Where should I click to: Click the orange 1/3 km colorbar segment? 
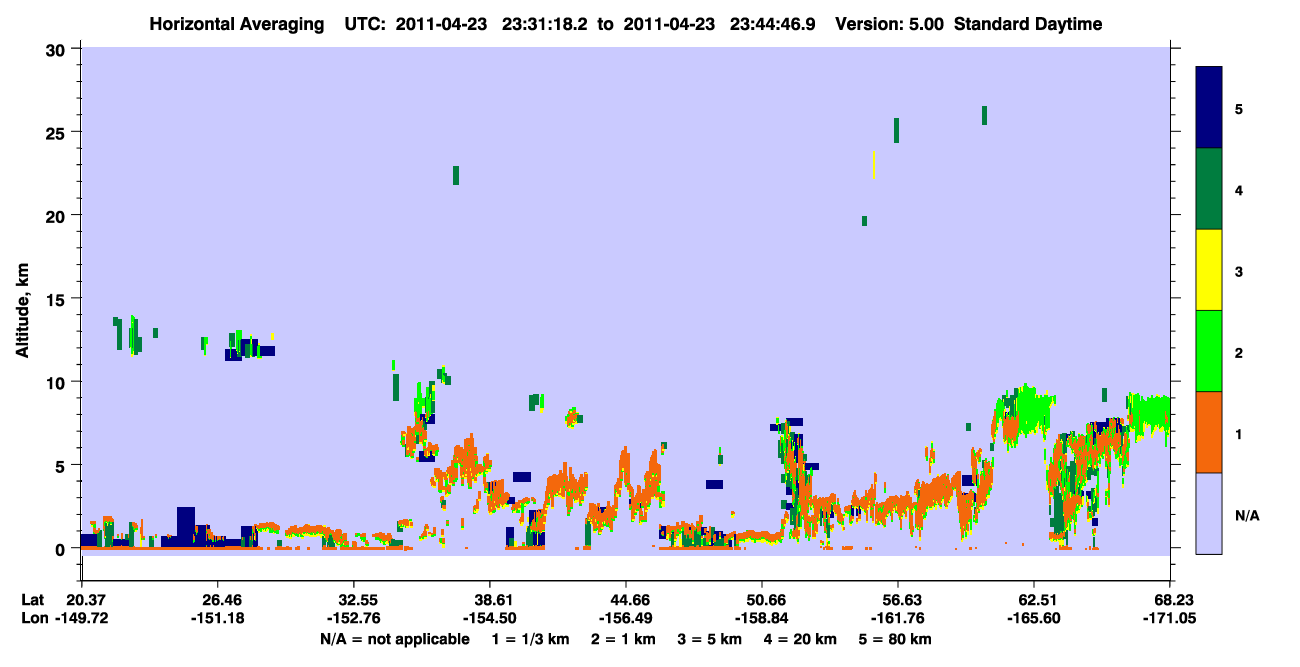1209,432
